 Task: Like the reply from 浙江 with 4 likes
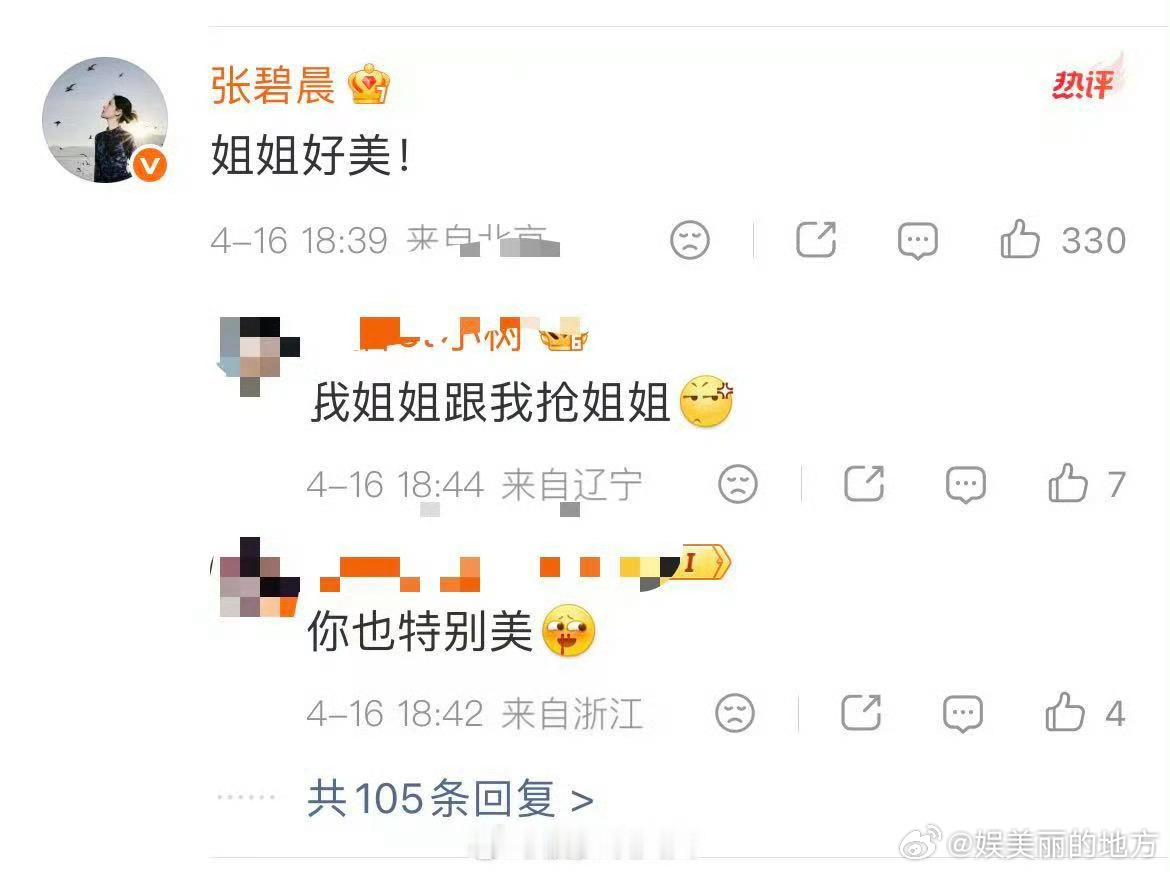[x=1065, y=712]
